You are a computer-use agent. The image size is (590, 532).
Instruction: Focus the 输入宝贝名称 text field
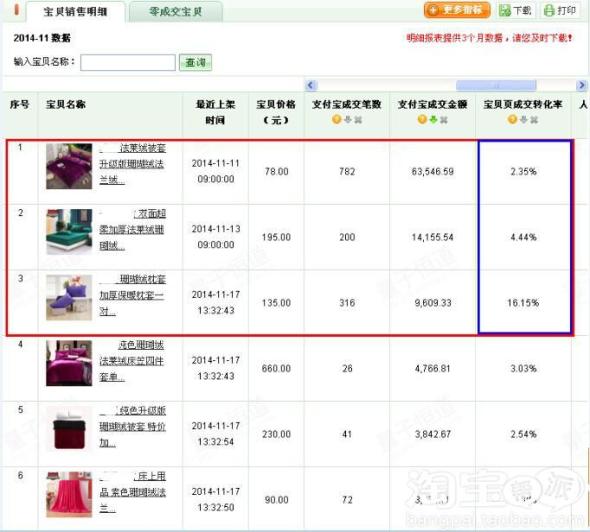[128, 62]
